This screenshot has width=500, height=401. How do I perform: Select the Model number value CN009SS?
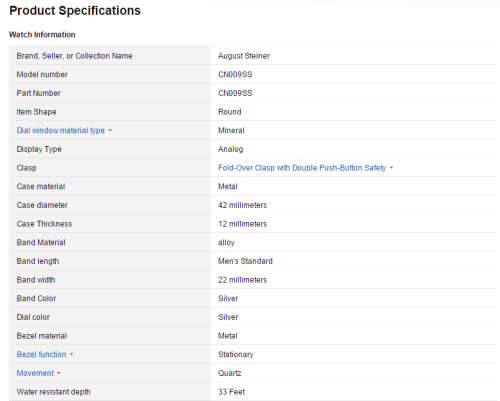pos(235,74)
